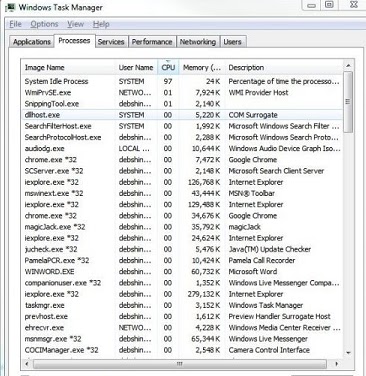Viewport: 366px width, 376px height.
Task: Select the magicJack.exe *32 process
Action: 182,227
